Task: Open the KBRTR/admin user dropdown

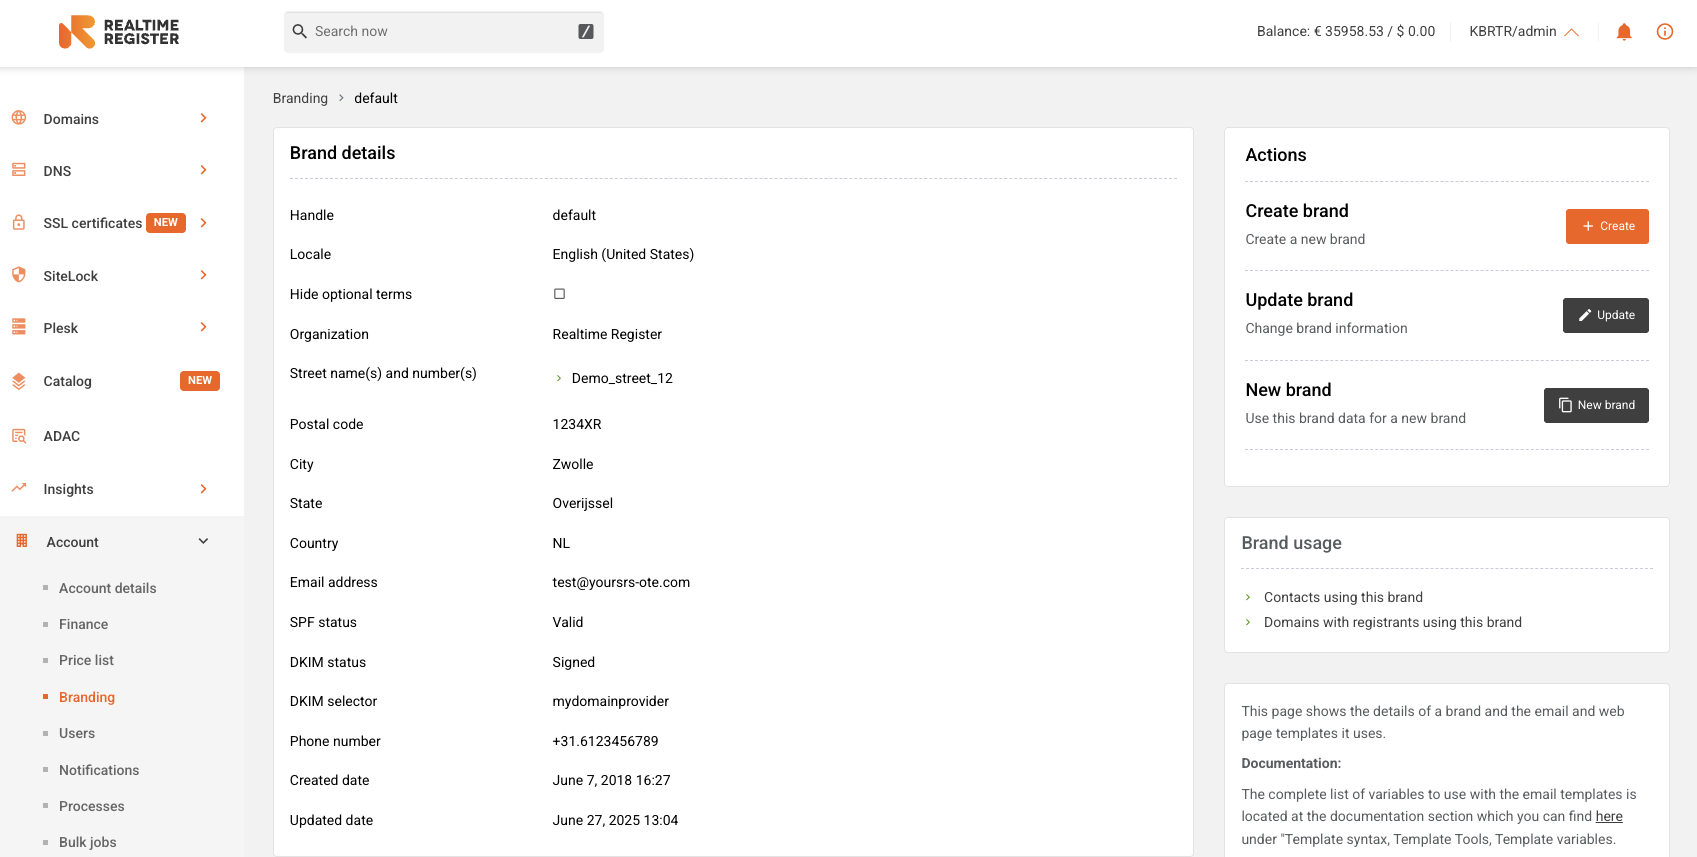Action: [x=1523, y=32]
